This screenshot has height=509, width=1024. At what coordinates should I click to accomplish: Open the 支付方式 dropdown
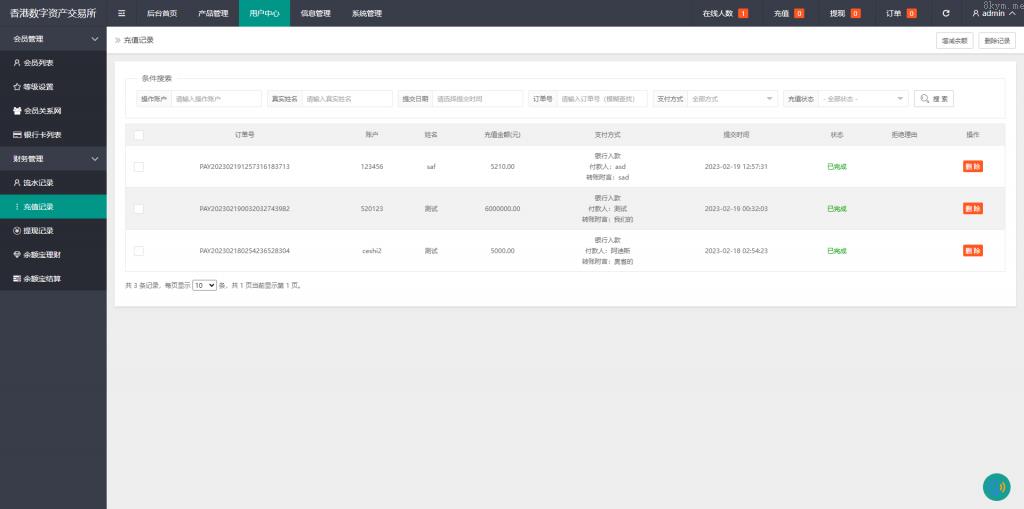tap(732, 99)
